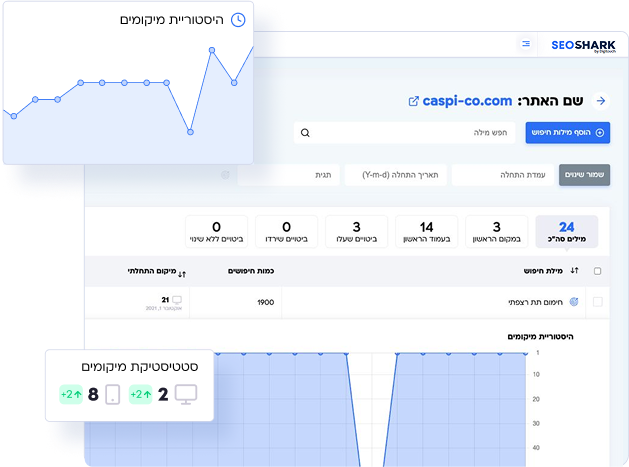Click desktop rank value 2 in statistics card
The height and width of the screenshot is (467, 629).
pyautogui.click(x=163, y=395)
